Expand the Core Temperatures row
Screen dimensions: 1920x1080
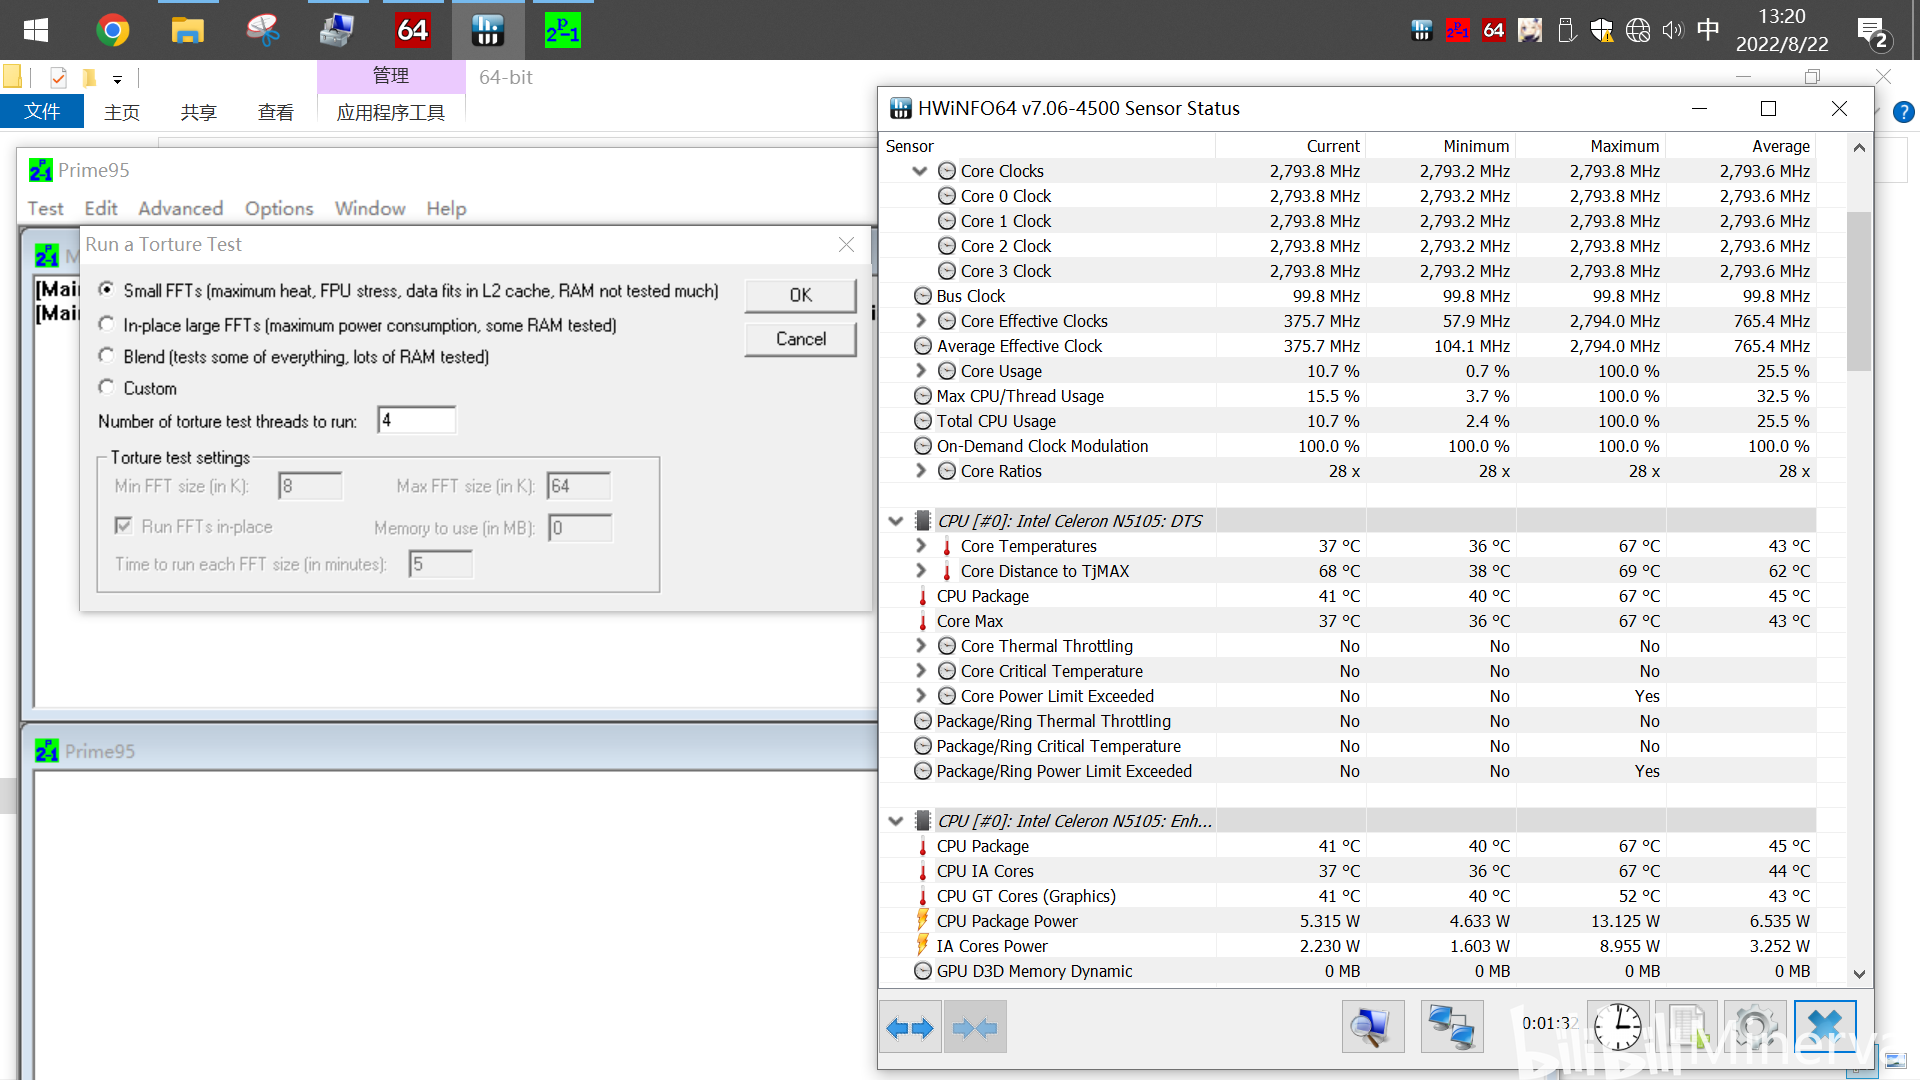click(921, 546)
